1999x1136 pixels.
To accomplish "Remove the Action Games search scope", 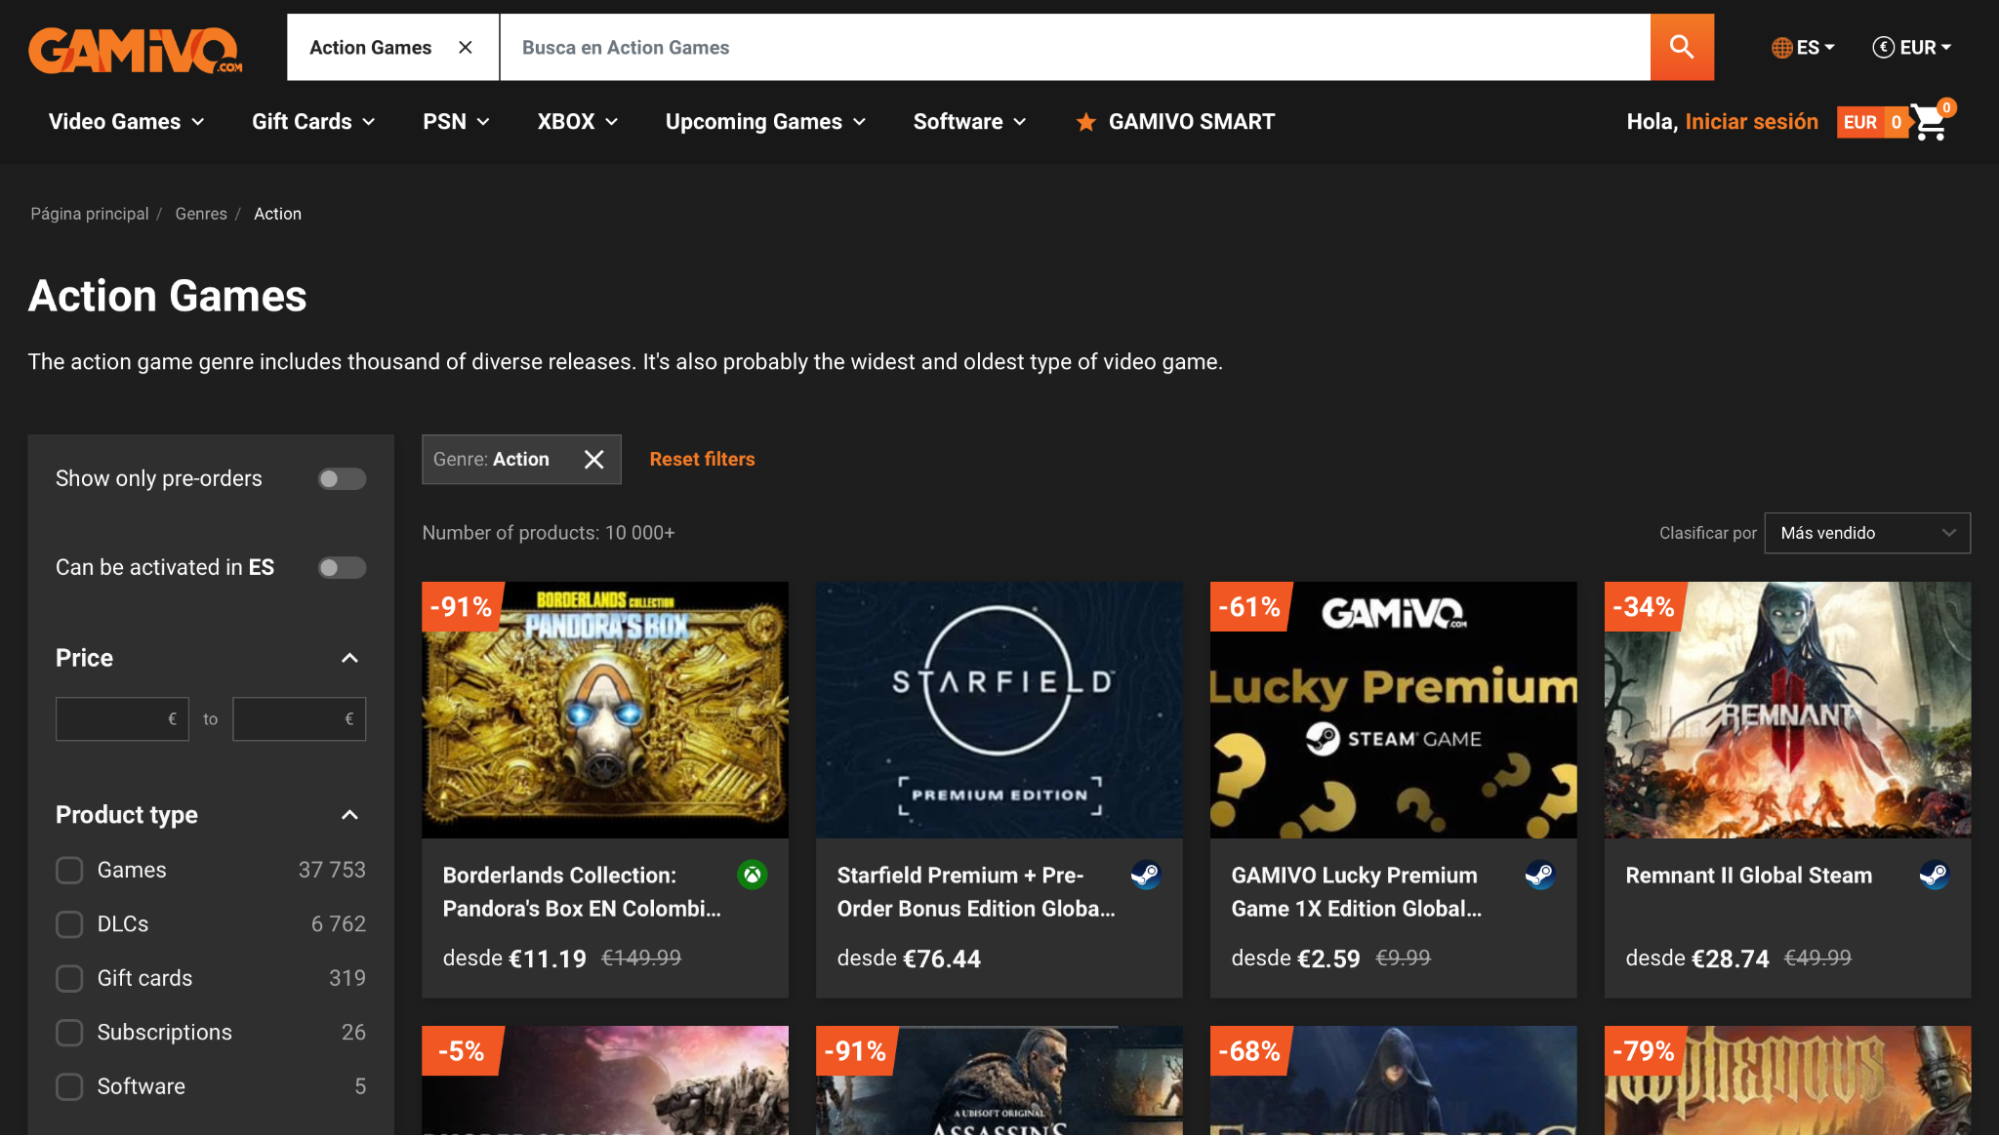I will [465, 47].
